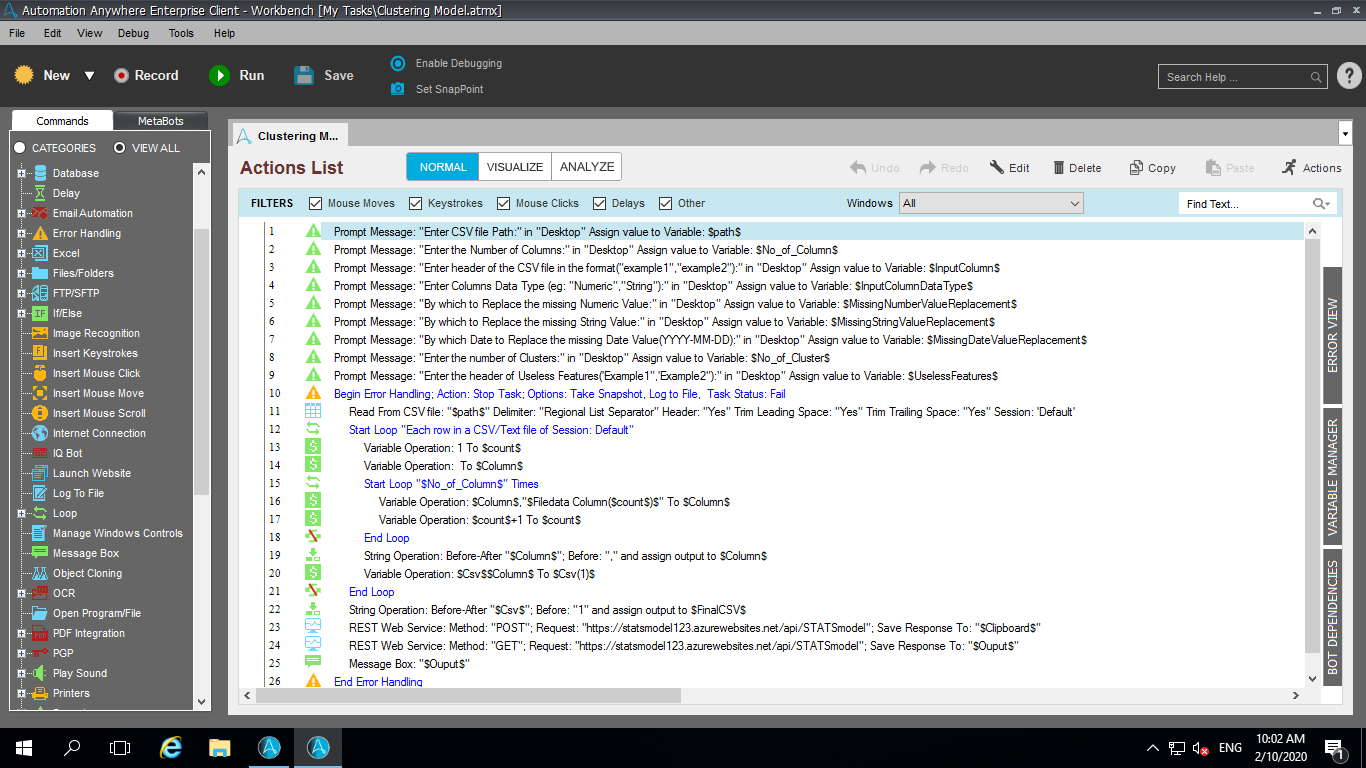The width and height of the screenshot is (1366, 768).
Task: Click the Find Text input field
Action: coord(1245,204)
